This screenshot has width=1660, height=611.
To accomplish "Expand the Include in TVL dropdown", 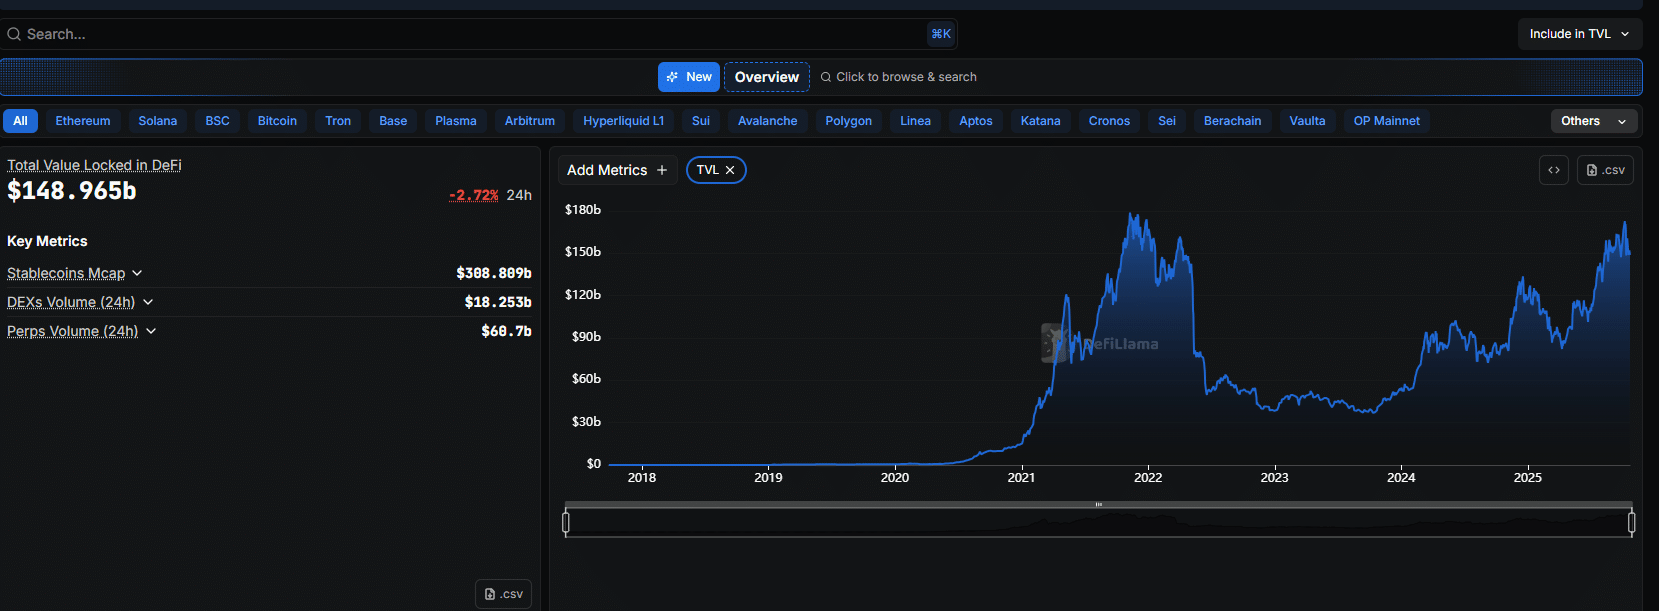I will point(1579,34).
